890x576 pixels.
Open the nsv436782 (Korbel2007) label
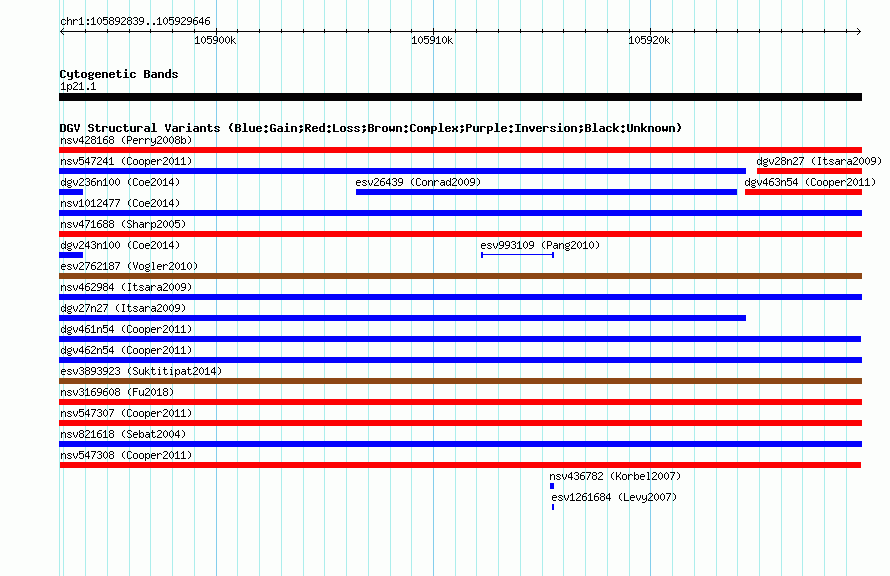click(x=615, y=476)
